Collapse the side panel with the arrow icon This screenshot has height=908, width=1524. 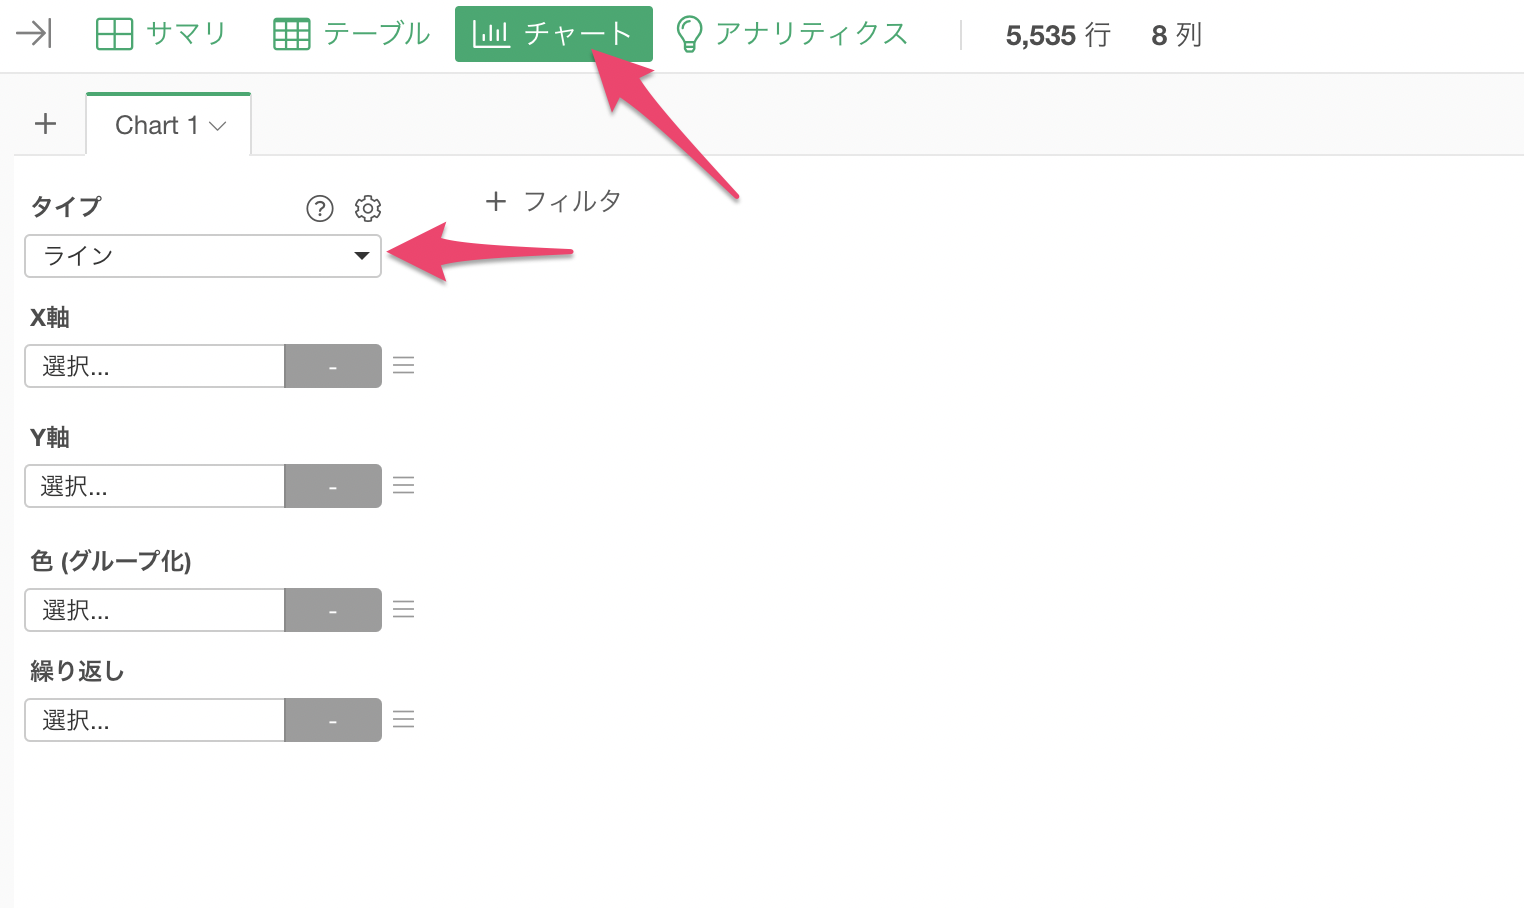pos(34,34)
